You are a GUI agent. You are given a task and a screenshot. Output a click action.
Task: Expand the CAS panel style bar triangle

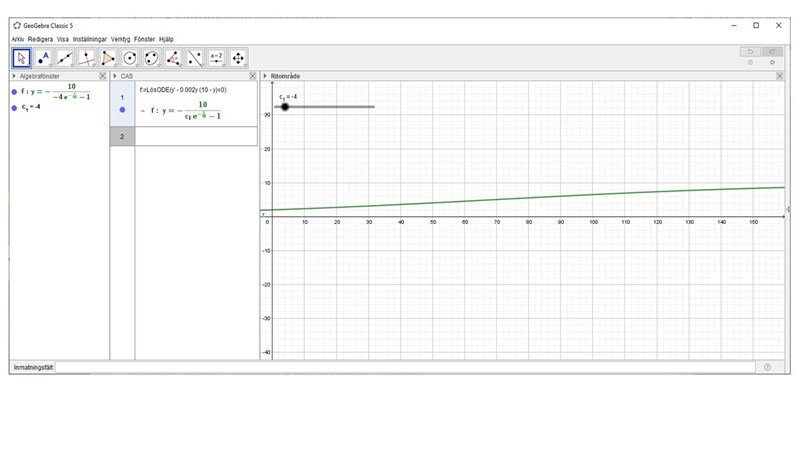pyautogui.click(x=115, y=76)
